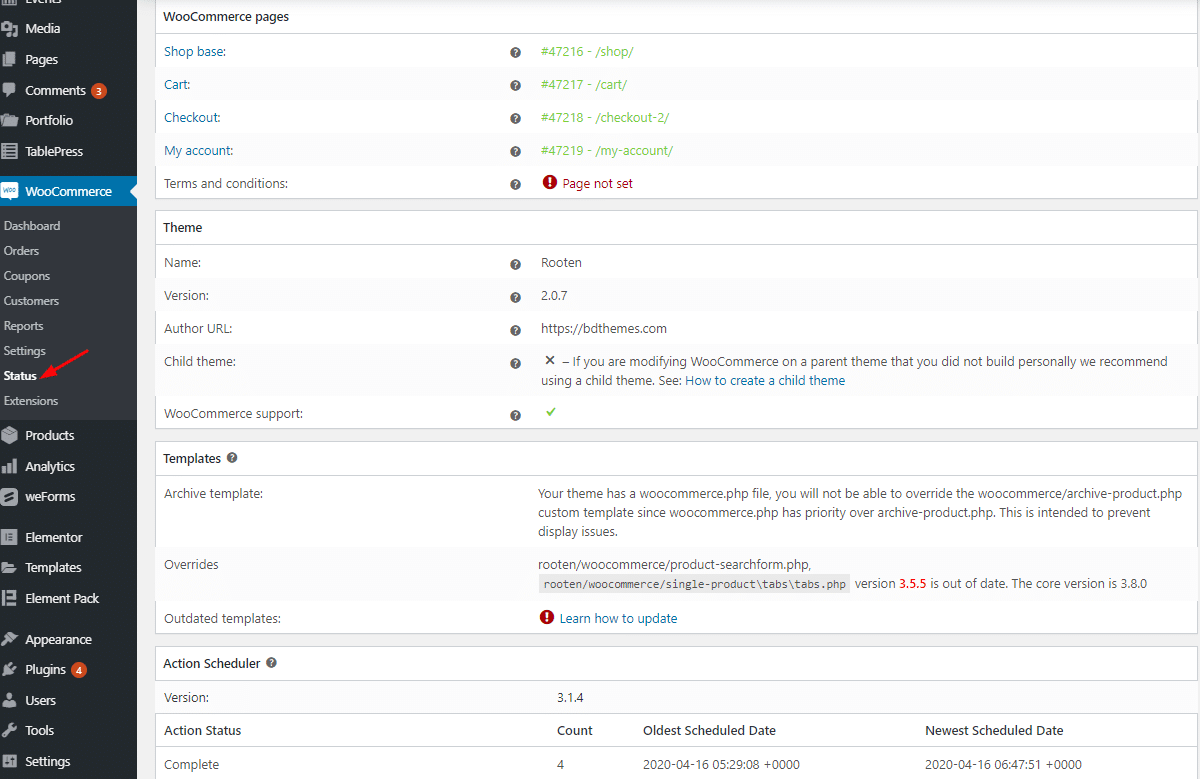
Task: Open the #47218 /checkout-2/ link
Action: (x=604, y=118)
